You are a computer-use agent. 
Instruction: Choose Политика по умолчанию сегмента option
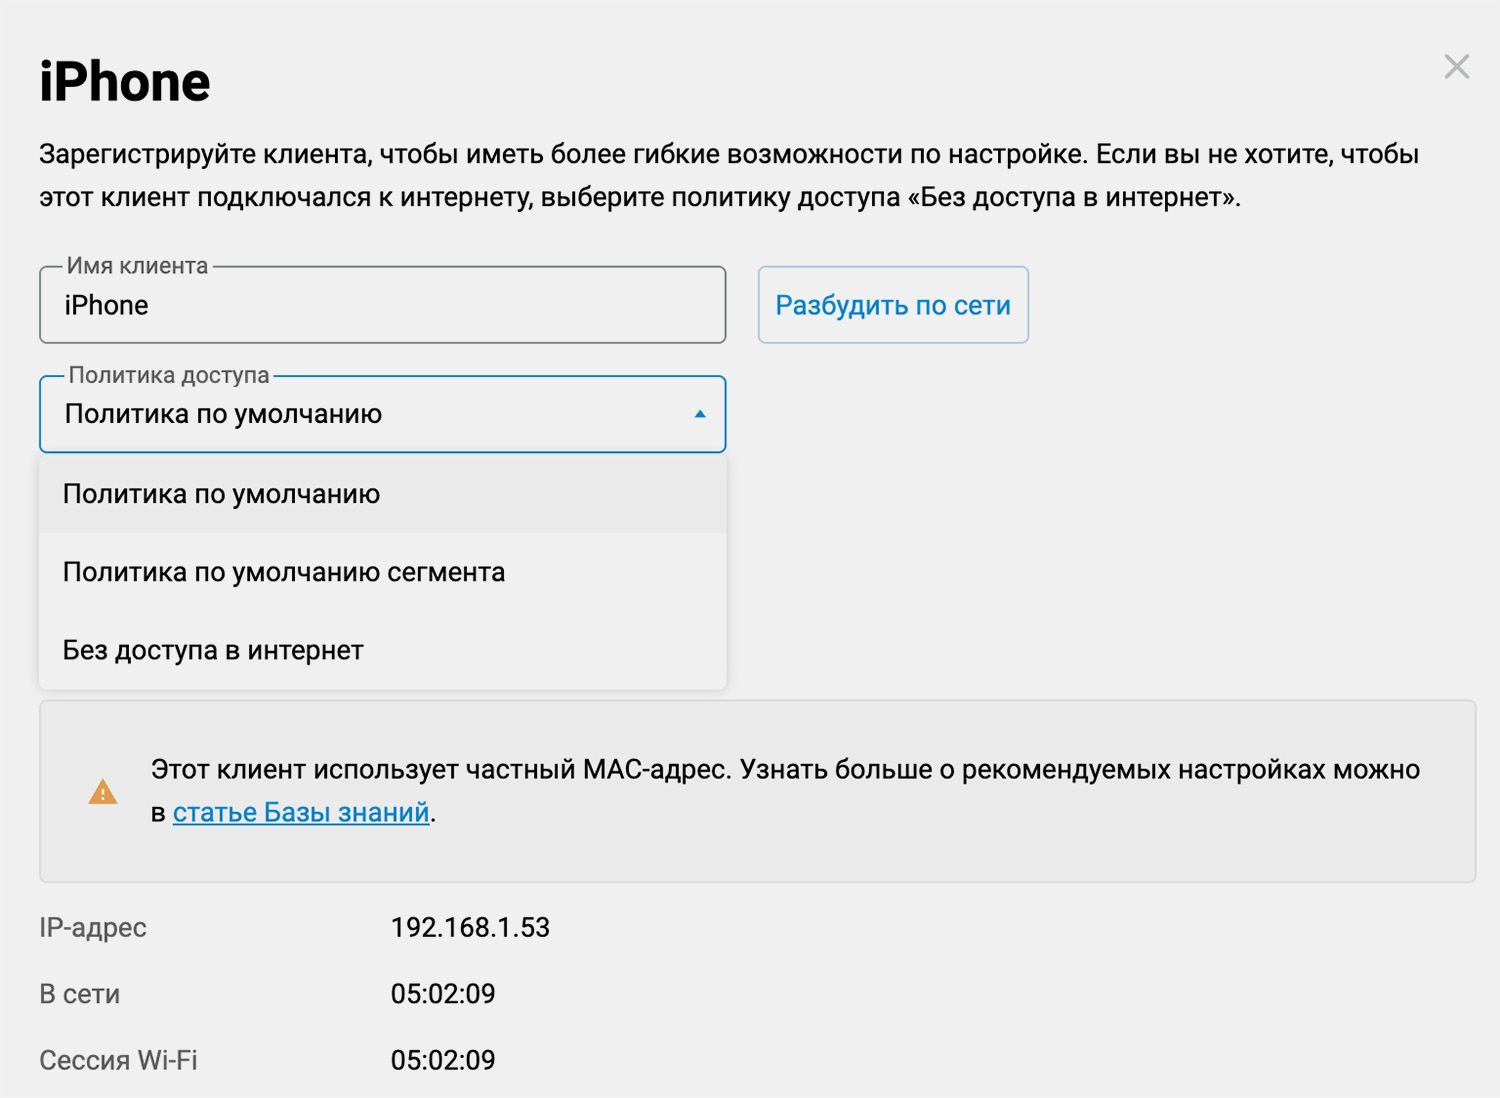coord(284,572)
